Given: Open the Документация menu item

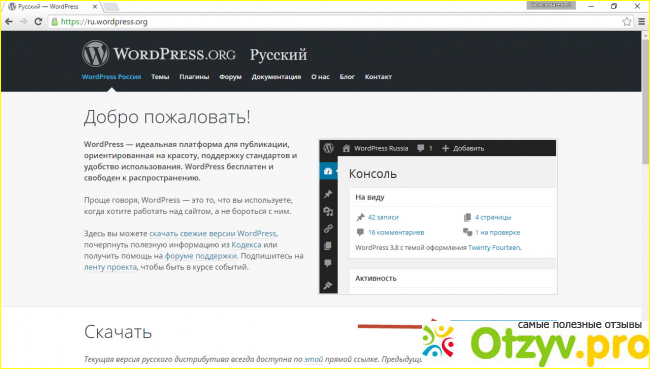Looking at the screenshot, I should pos(276,77).
